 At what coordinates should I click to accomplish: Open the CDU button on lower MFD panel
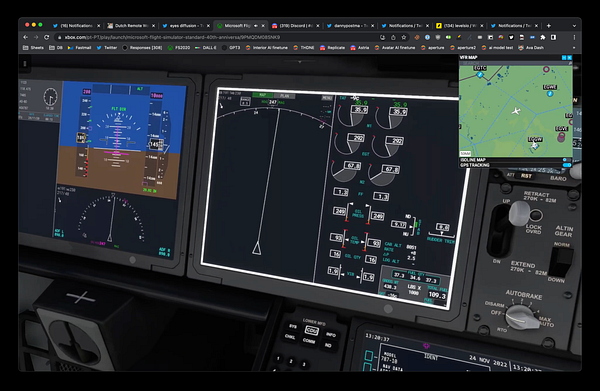[311, 330]
